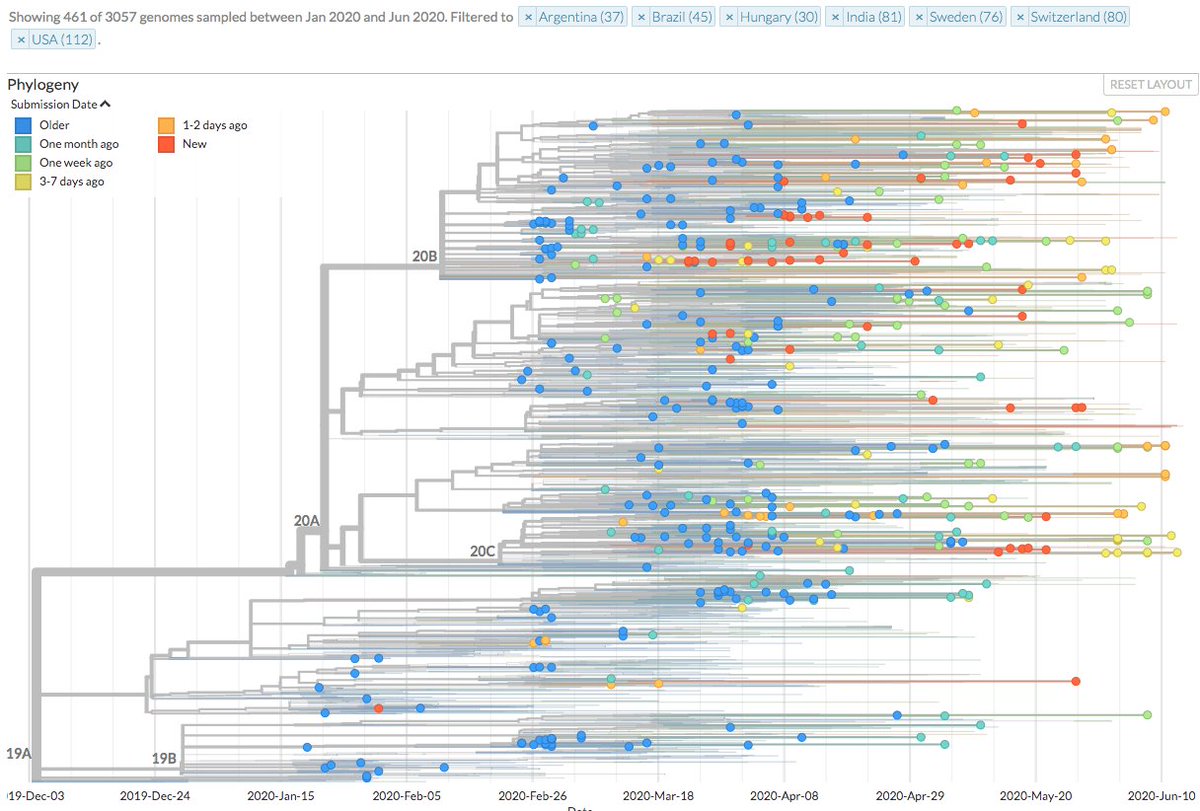Click the Reset Layout button
The height and width of the screenshot is (811, 1200).
click(1151, 85)
